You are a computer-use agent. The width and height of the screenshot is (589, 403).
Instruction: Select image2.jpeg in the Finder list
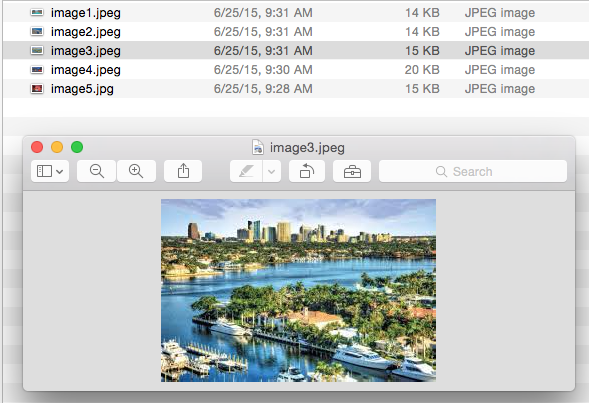(296, 32)
